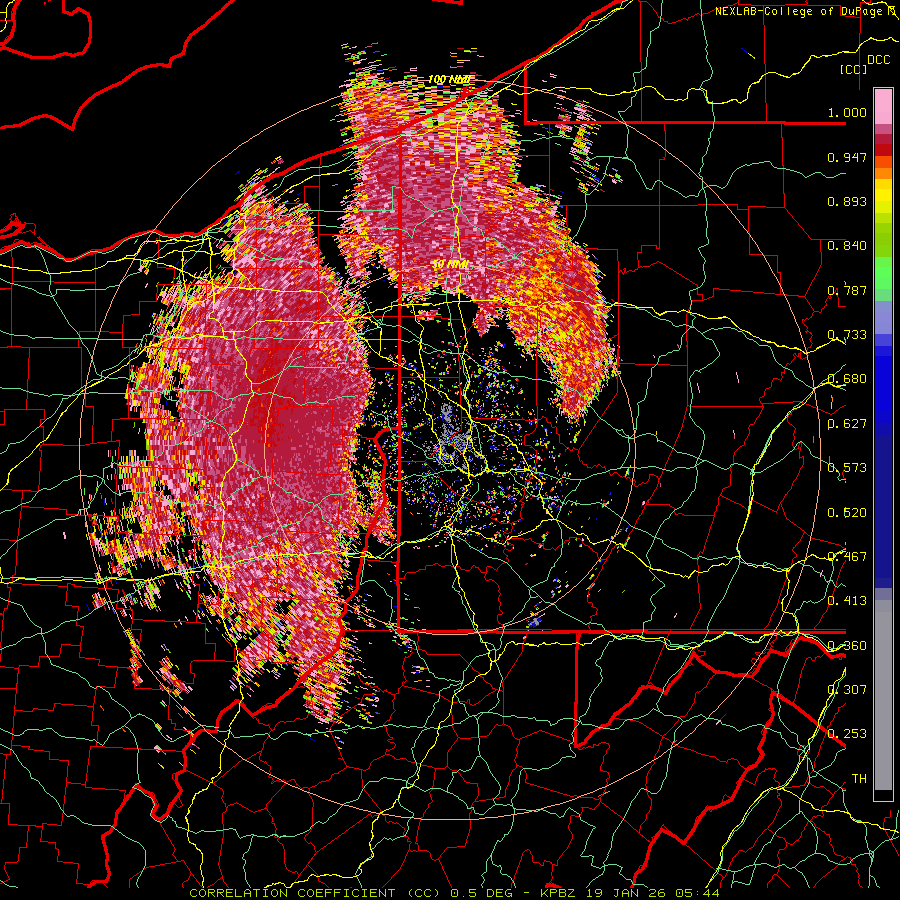Click the 0.573 scale value

(x=847, y=468)
